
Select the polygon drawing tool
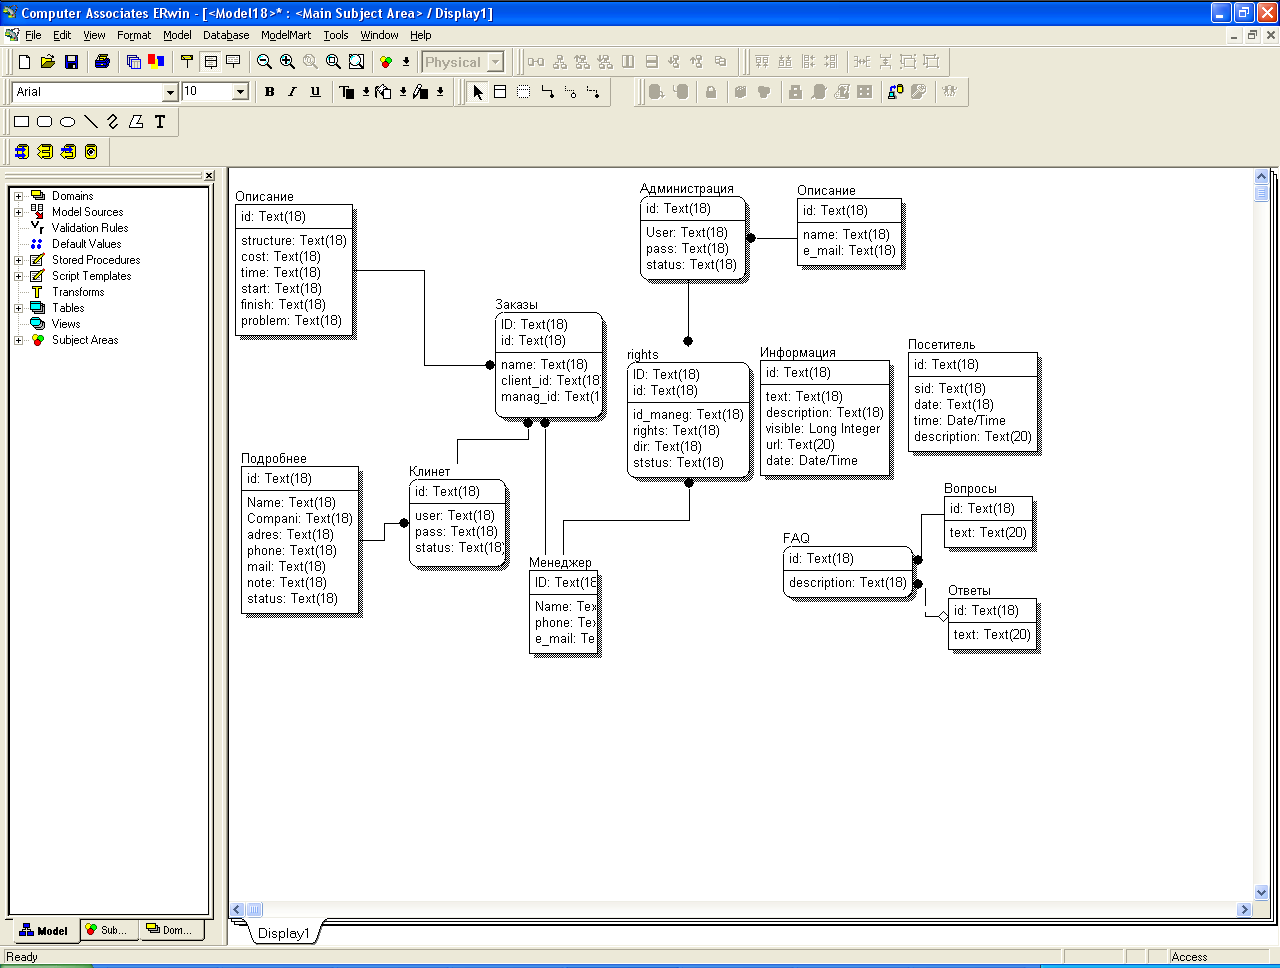(x=136, y=122)
